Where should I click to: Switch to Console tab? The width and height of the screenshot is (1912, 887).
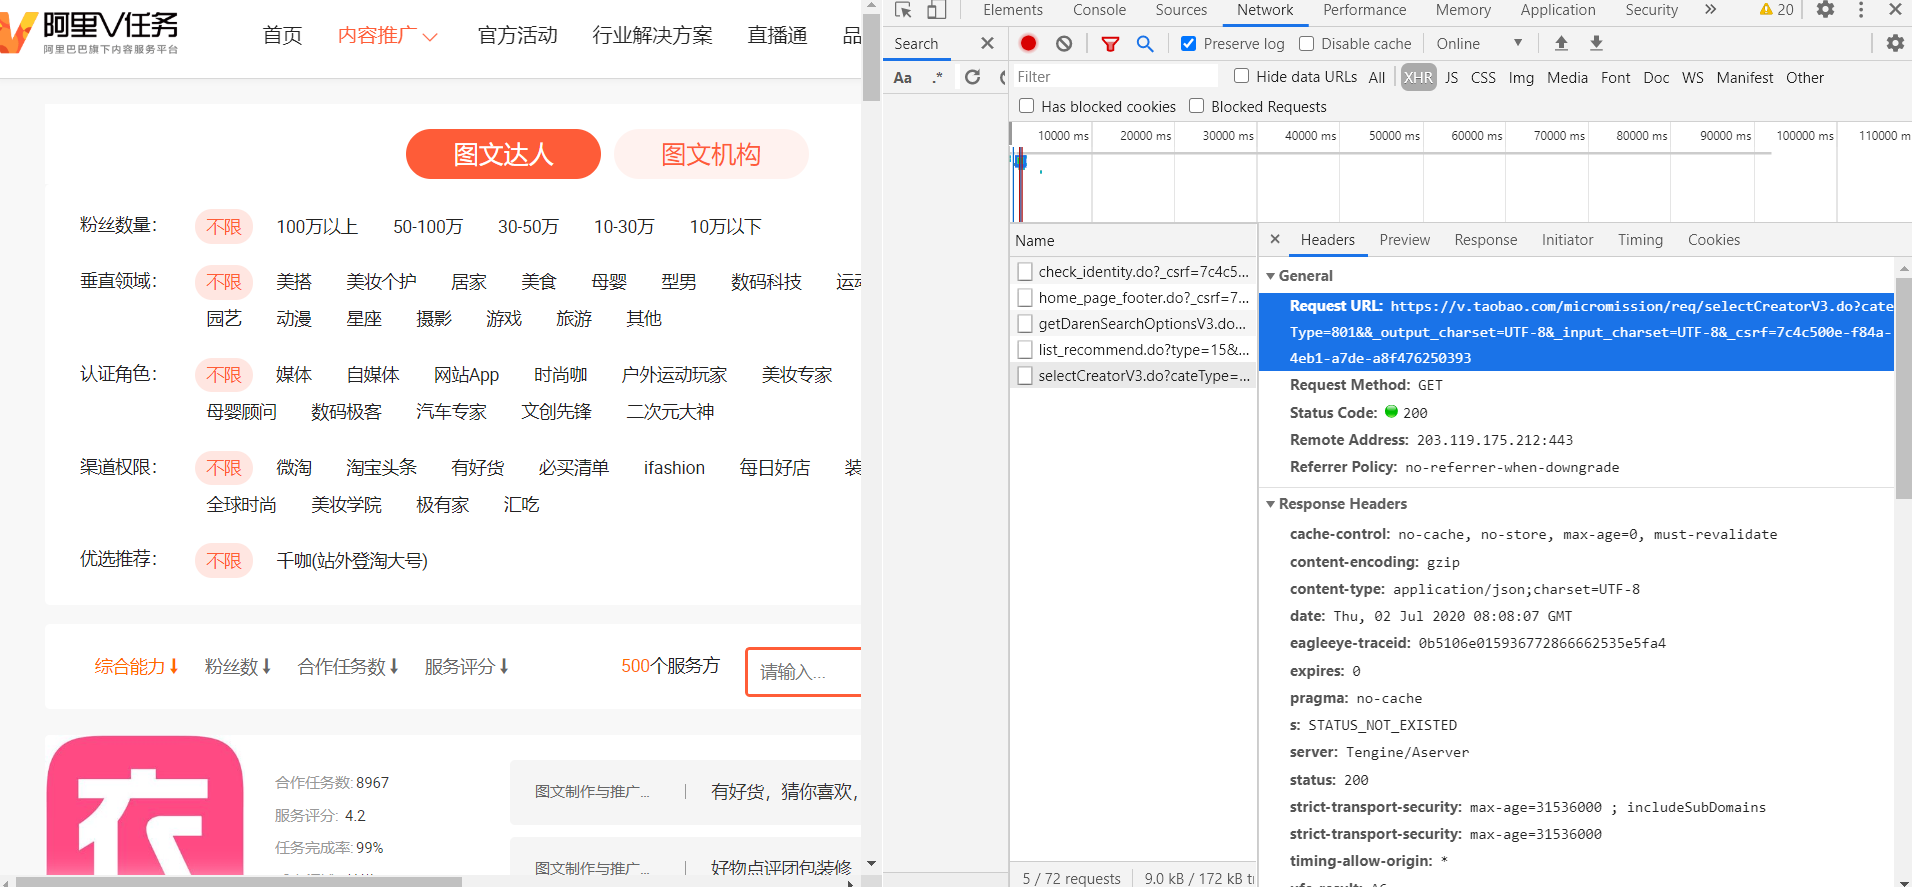pos(1099,10)
